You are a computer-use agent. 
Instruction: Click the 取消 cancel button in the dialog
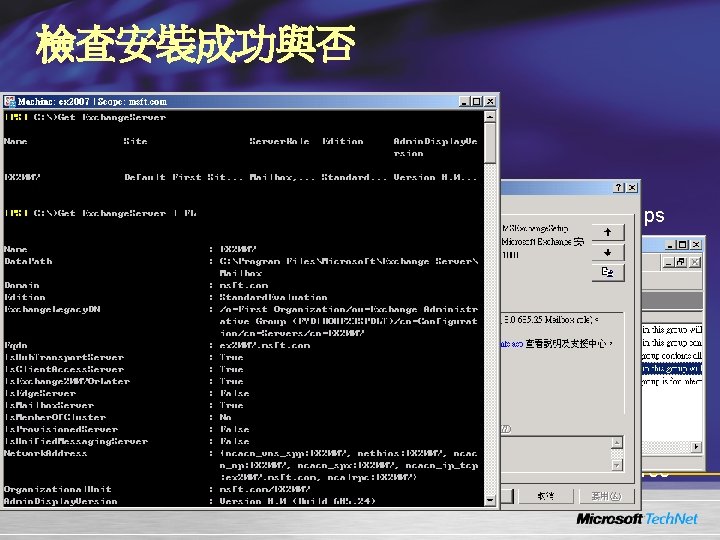[546, 496]
